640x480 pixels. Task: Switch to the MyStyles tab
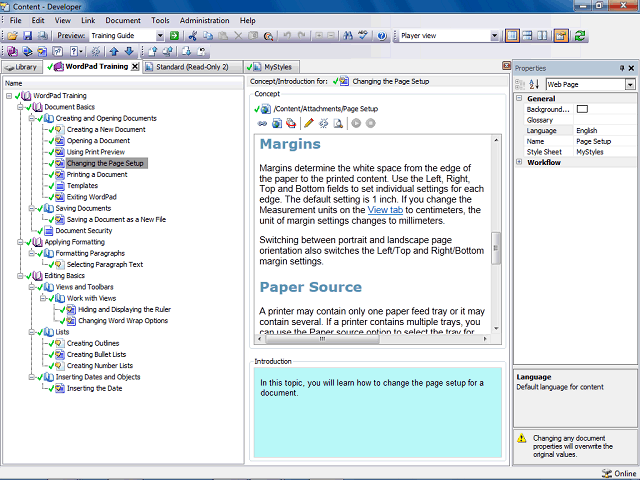tap(272, 67)
